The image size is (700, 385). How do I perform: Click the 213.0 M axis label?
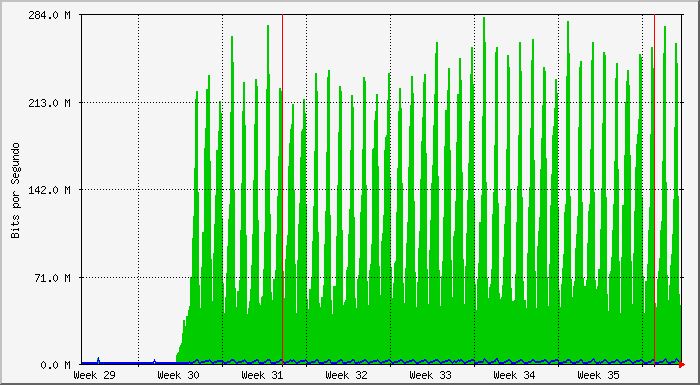[x=51, y=103]
